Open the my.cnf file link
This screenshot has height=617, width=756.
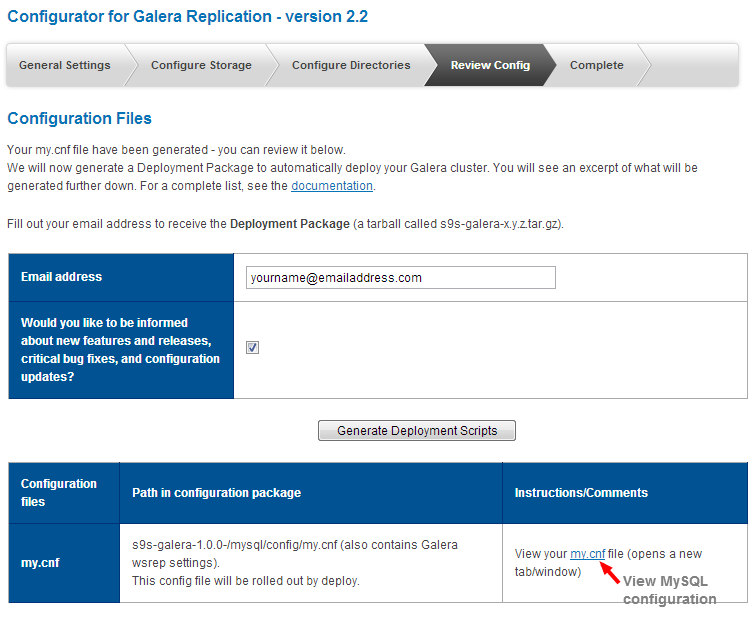tap(587, 554)
